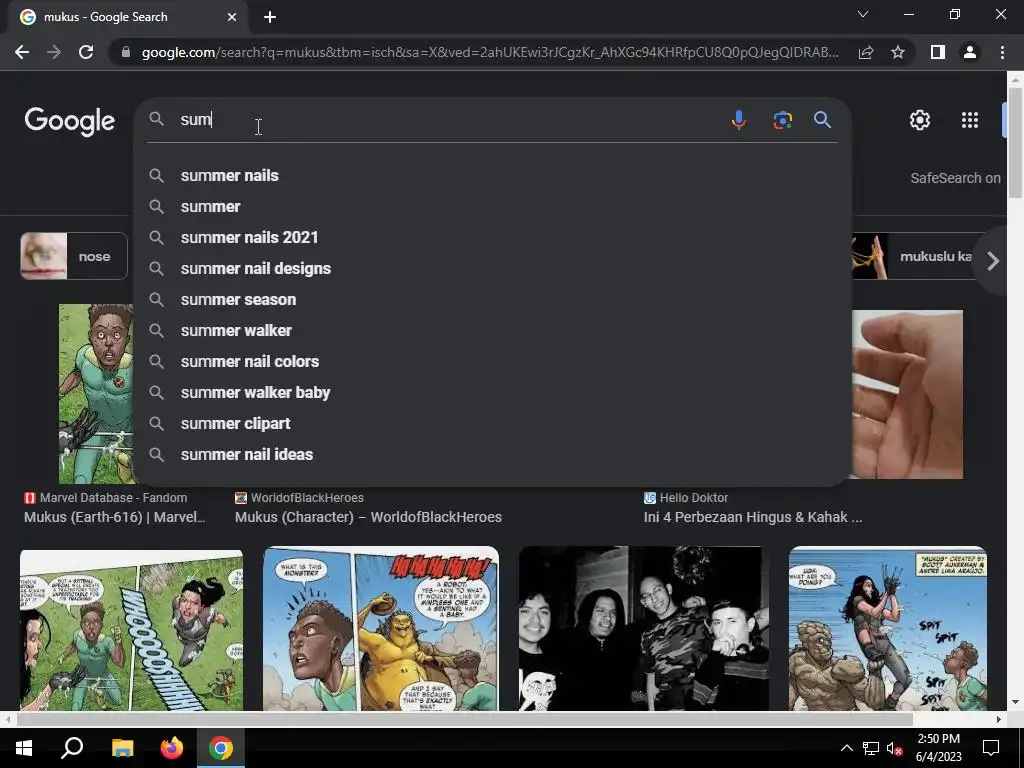The image size is (1024, 768).
Task: Open the WHOOOOOSH comic panel thumbnail
Action: 131,630
